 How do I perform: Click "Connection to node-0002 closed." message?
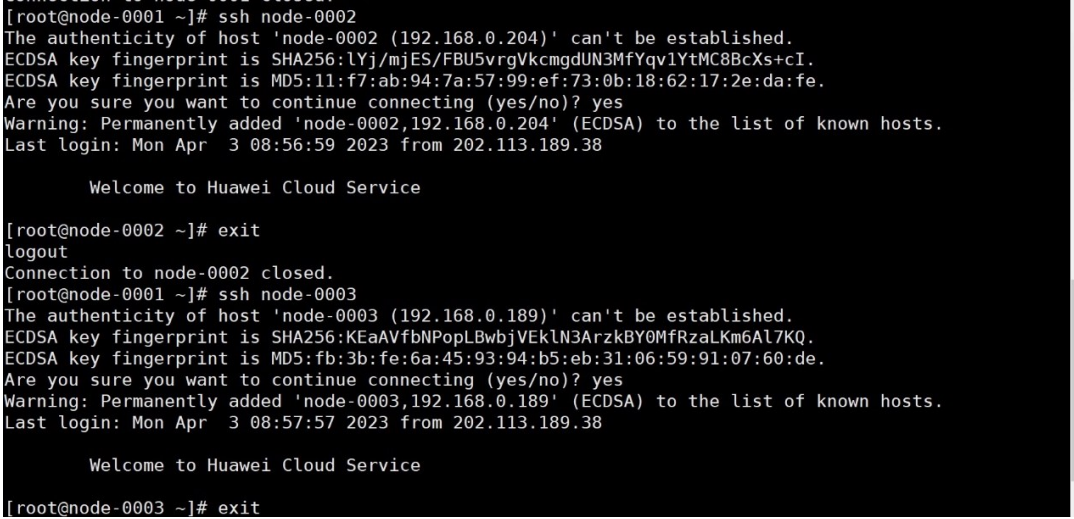[168, 273]
